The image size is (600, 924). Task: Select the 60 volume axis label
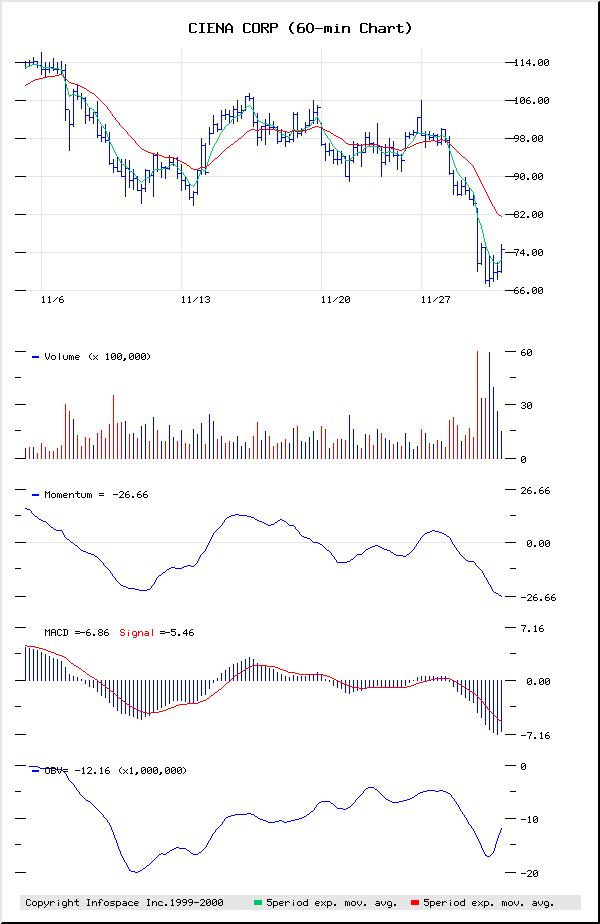(526, 353)
